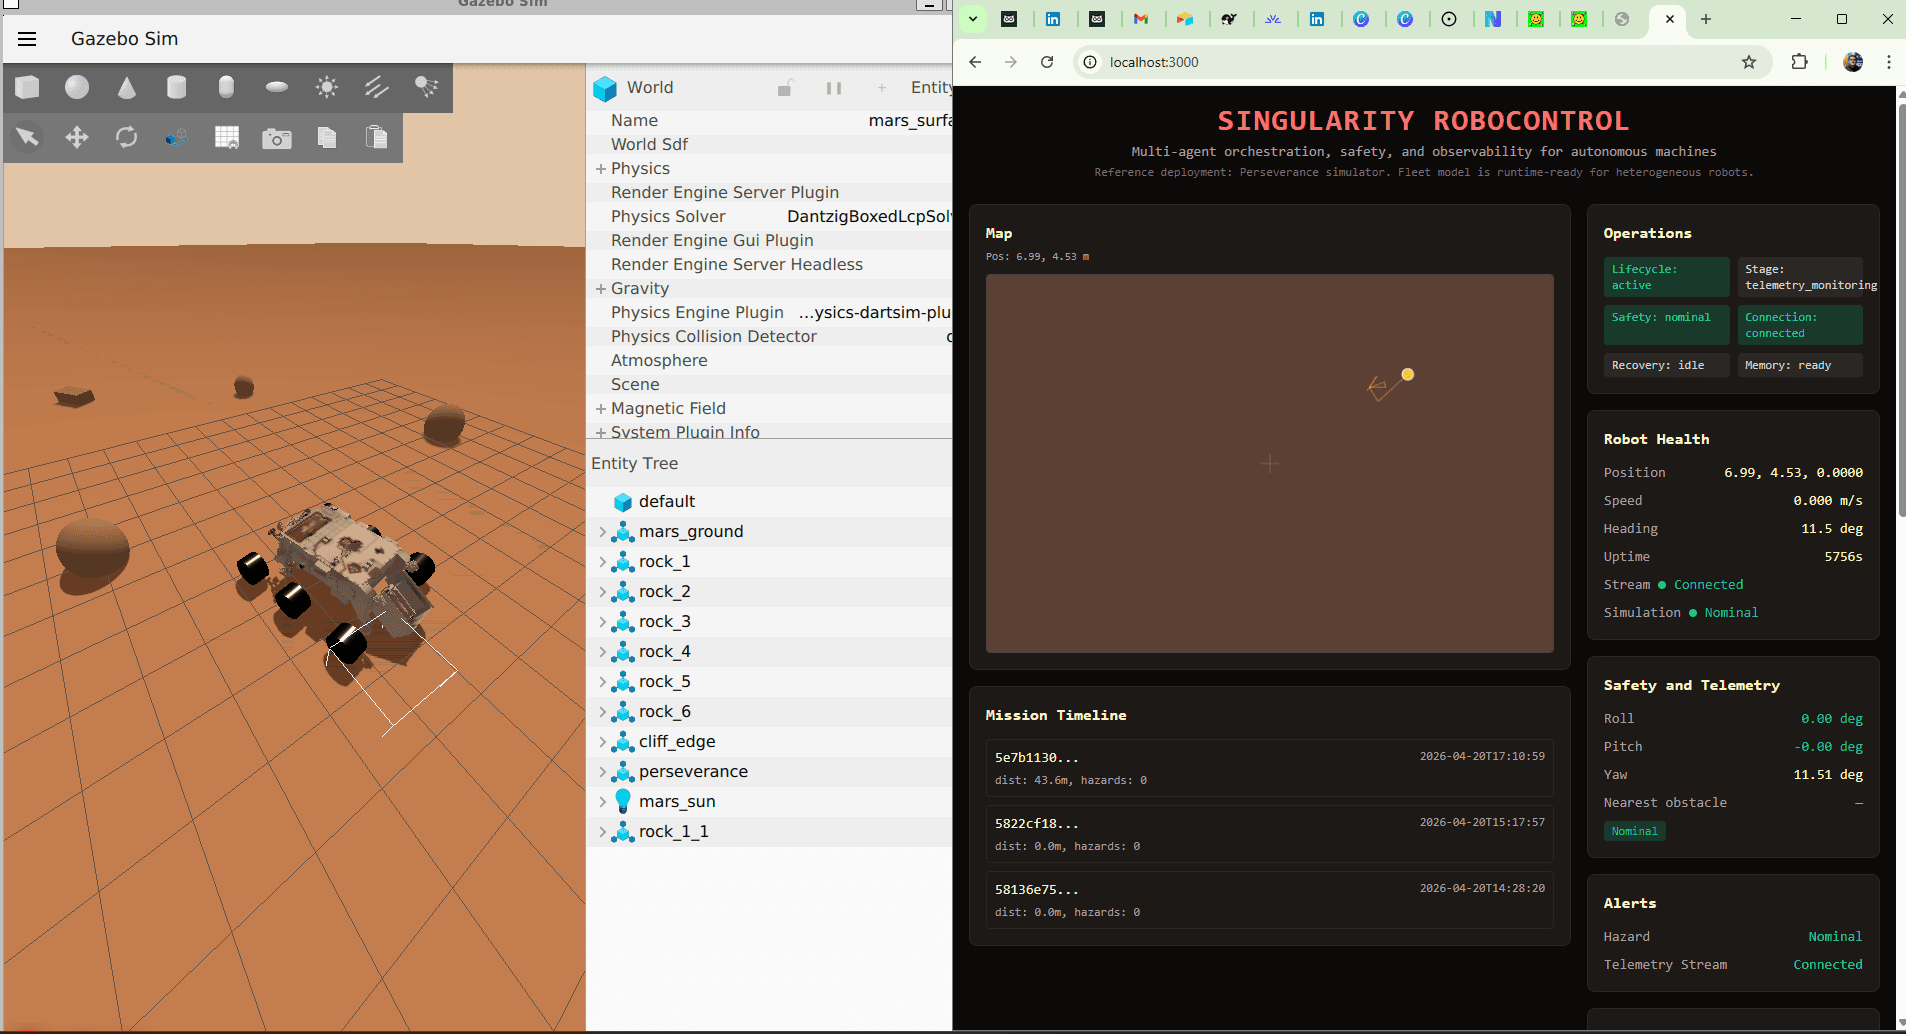Screen dimensions: 1906x1034
Task: Activate the rotate mode tool
Action: tap(127, 137)
